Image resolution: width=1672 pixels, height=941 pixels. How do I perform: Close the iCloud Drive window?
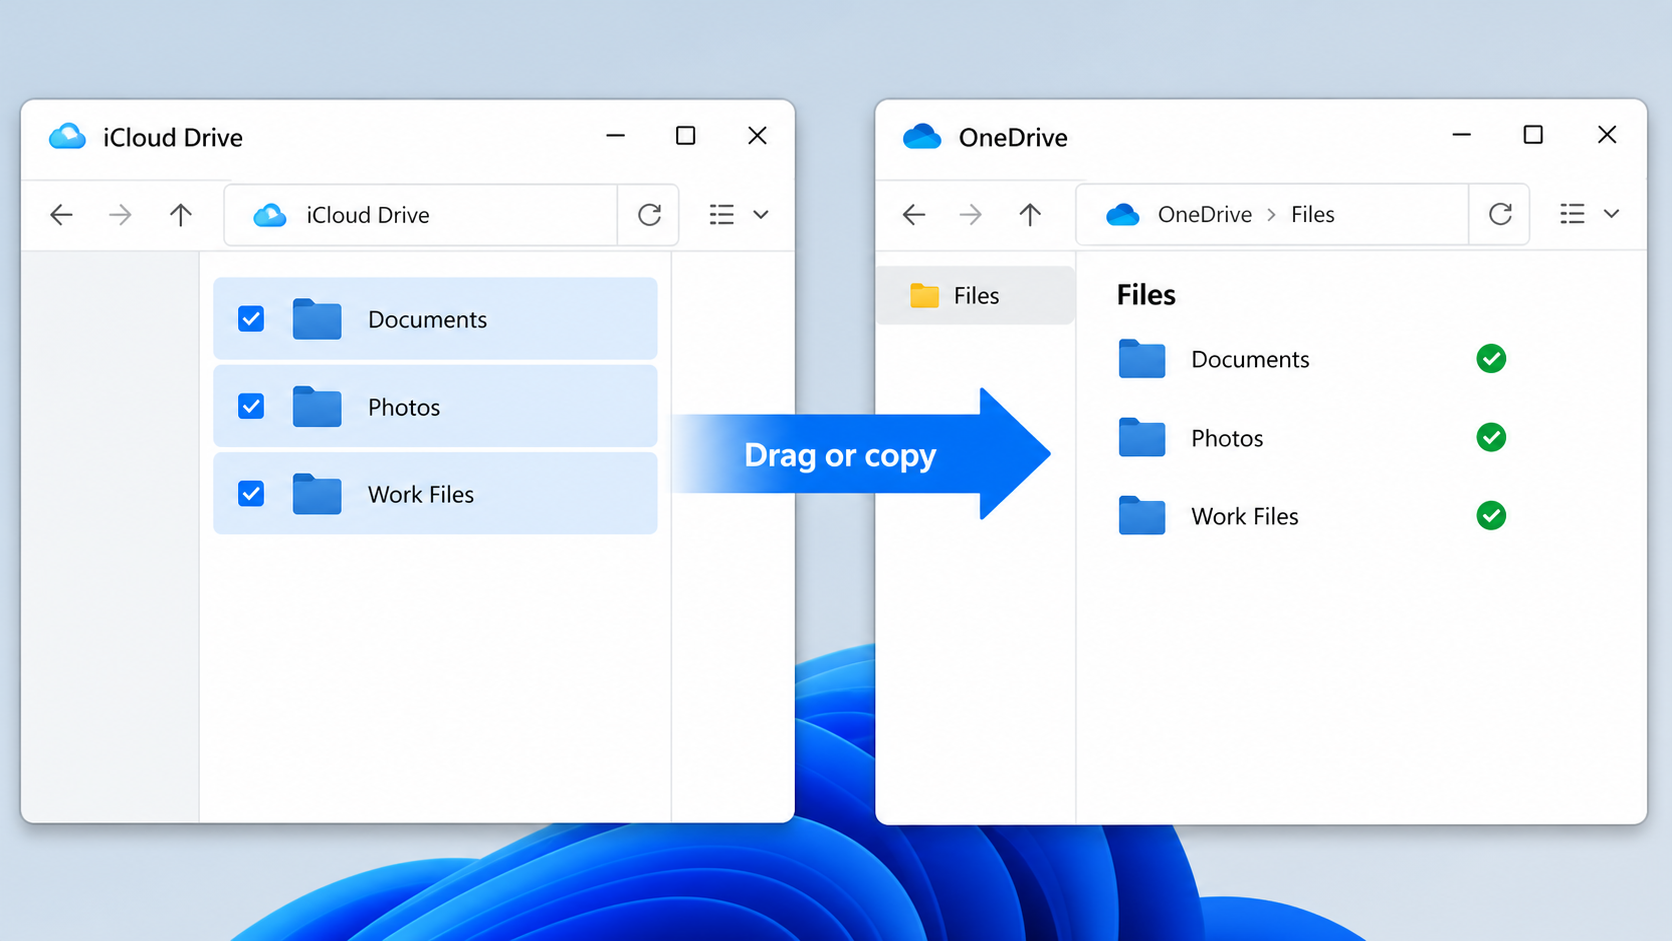(757, 135)
